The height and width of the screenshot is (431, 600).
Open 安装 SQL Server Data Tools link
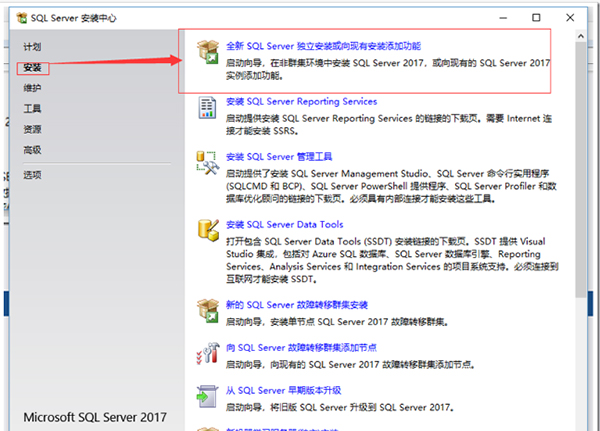pos(284,225)
